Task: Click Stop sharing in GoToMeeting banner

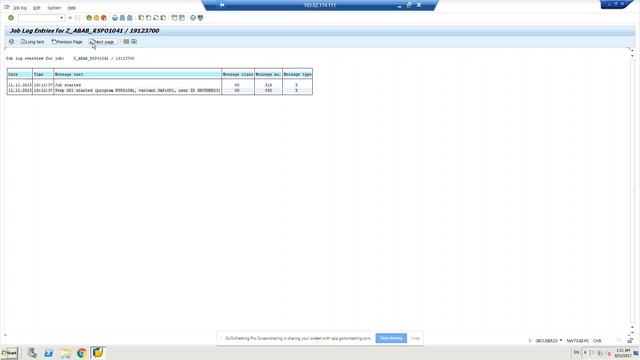Action: 391,338
